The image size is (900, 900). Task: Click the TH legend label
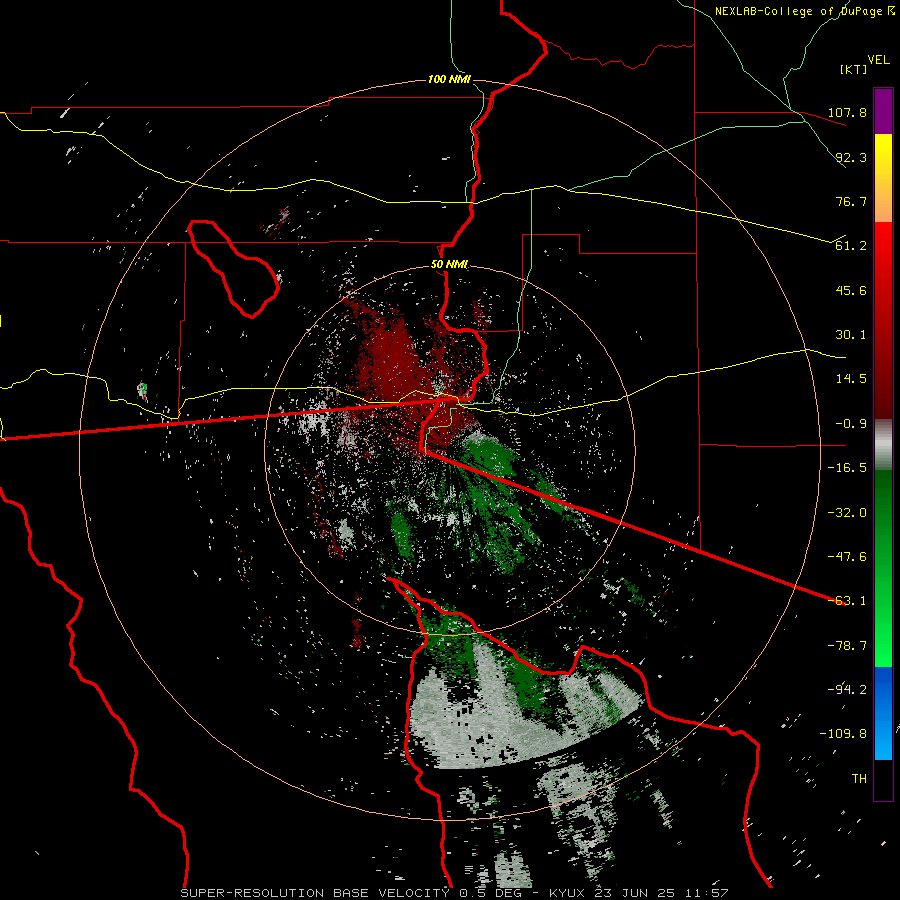click(x=859, y=779)
